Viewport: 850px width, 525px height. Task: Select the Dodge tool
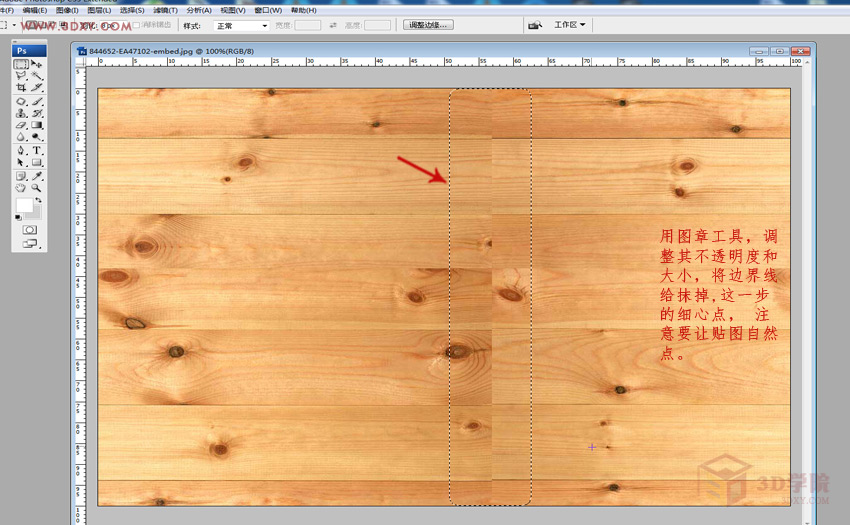pos(37,137)
